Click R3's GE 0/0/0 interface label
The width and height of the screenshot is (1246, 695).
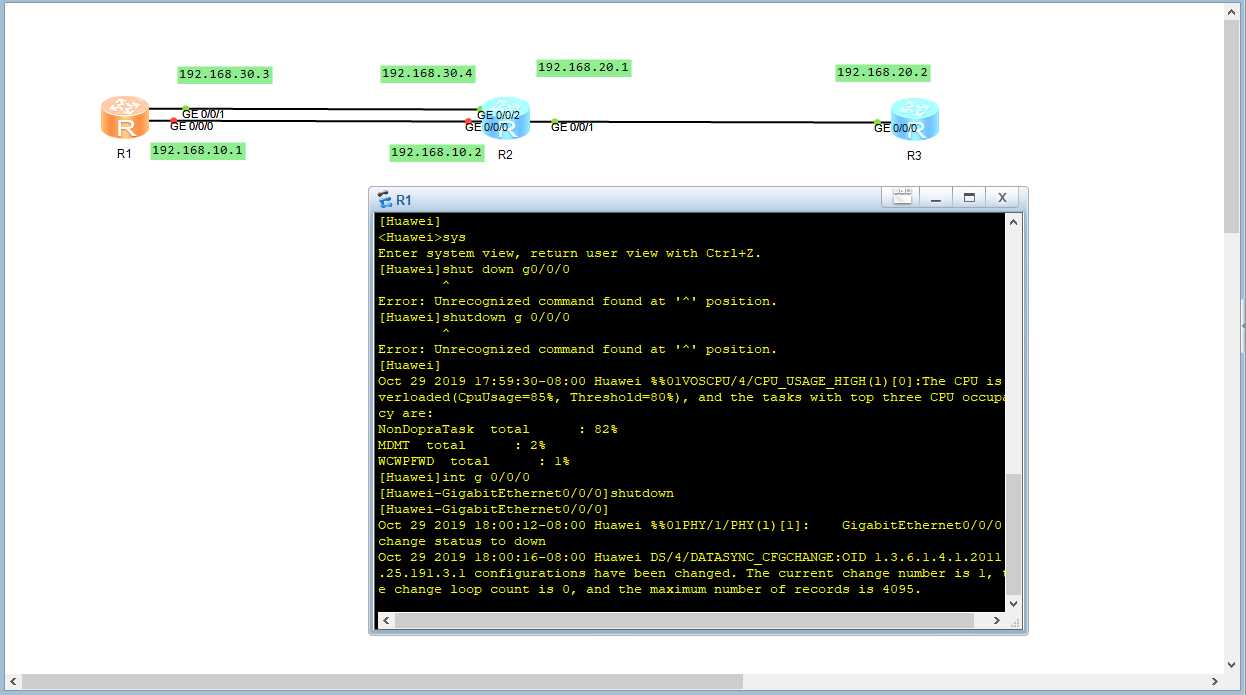tap(895, 128)
